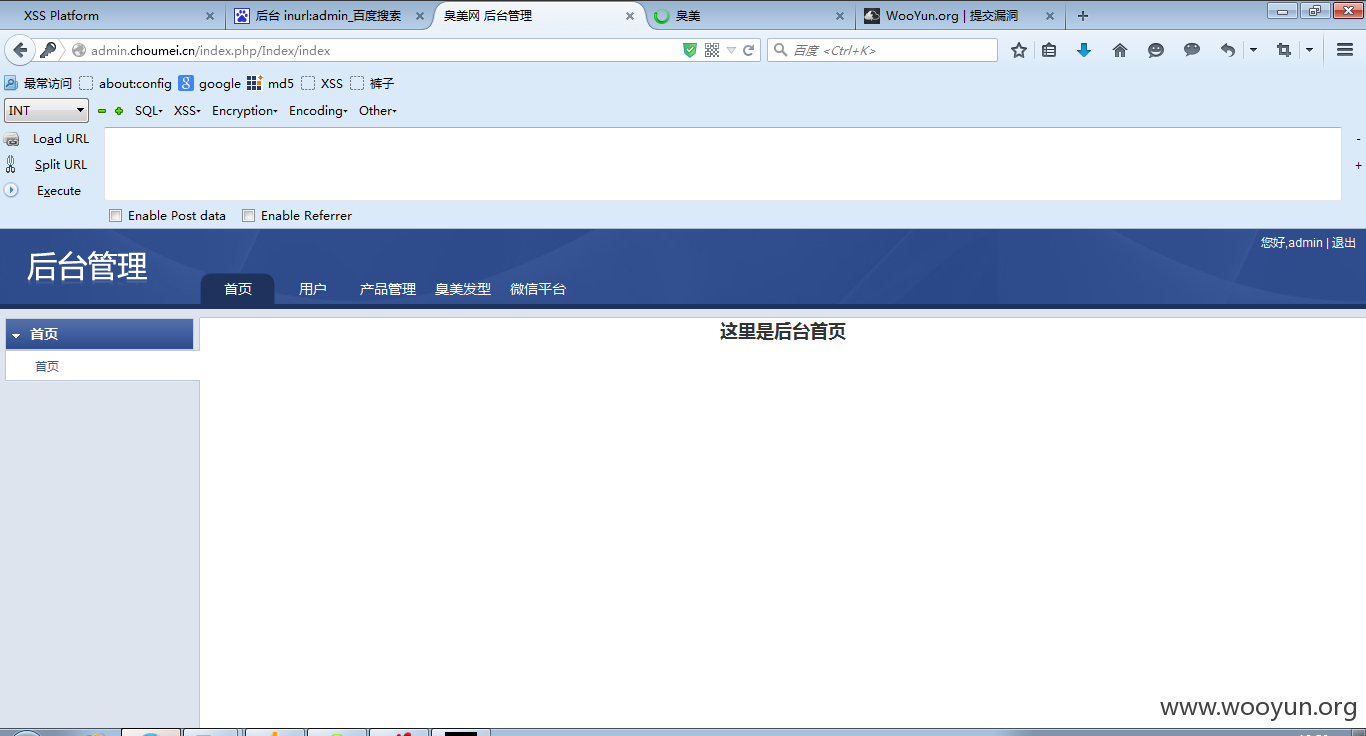The height and width of the screenshot is (736, 1366).
Task: Click the printer icon beside Load URL
Action: tap(12, 139)
